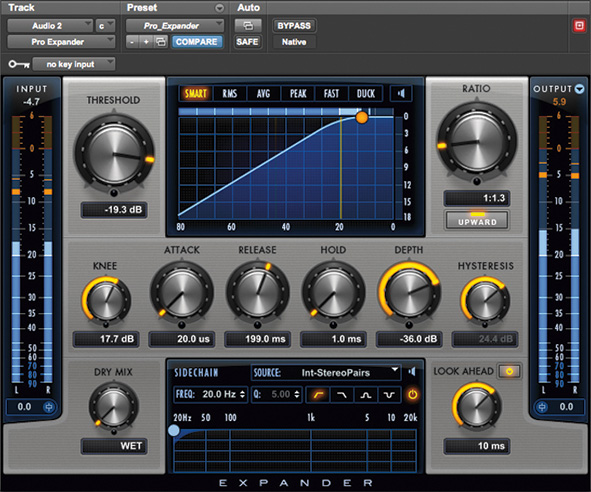
Task: Select the SMART detection mode
Action: pyautogui.click(x=196, y=93)
